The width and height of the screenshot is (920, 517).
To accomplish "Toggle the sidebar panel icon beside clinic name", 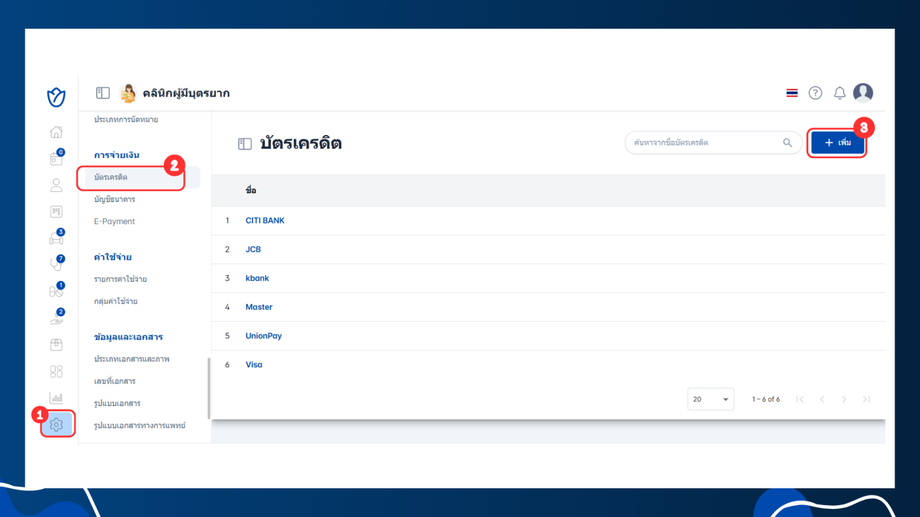I will tap(103, 93).
